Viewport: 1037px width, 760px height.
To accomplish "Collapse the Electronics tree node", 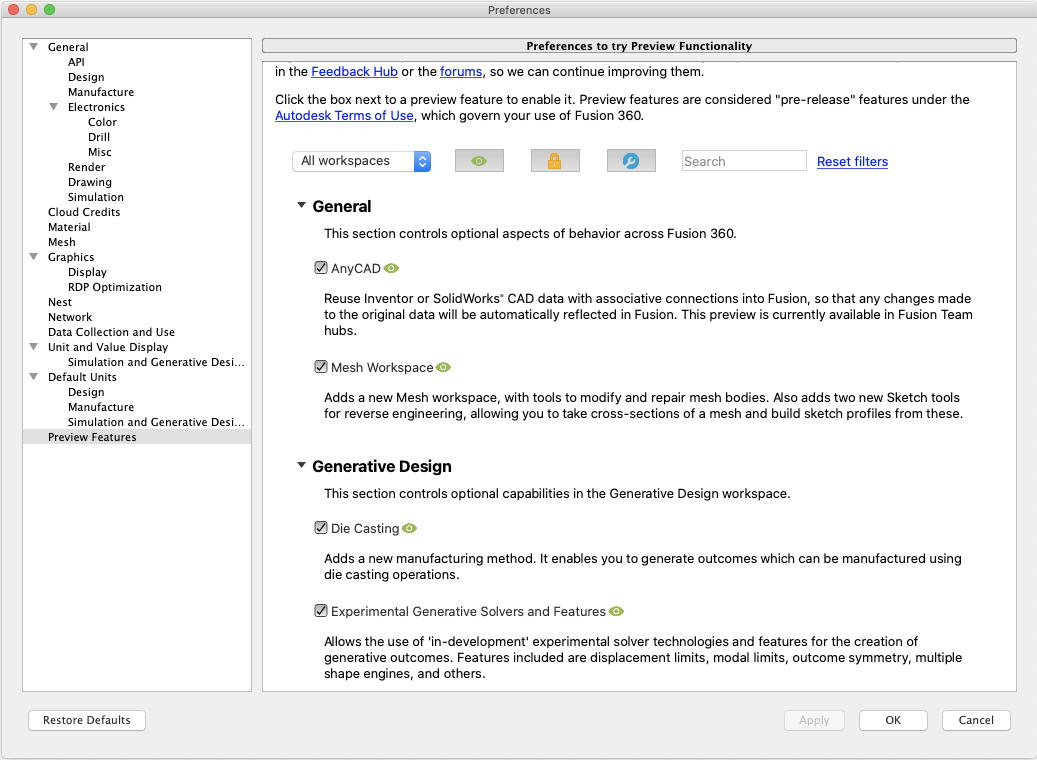I will click(54, 107).
